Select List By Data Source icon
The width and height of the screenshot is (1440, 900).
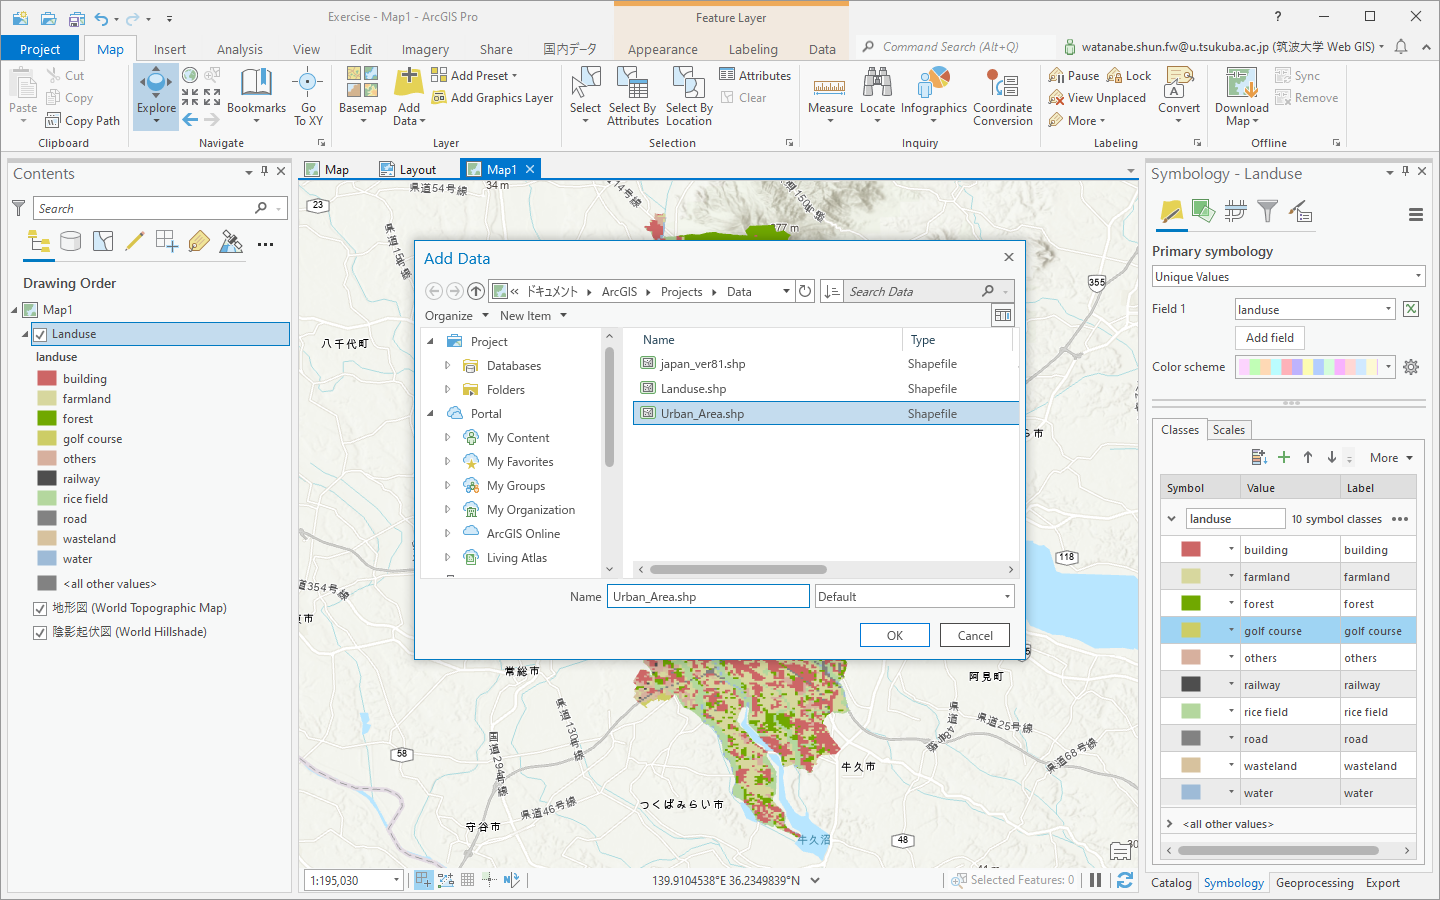pos(71,241)
